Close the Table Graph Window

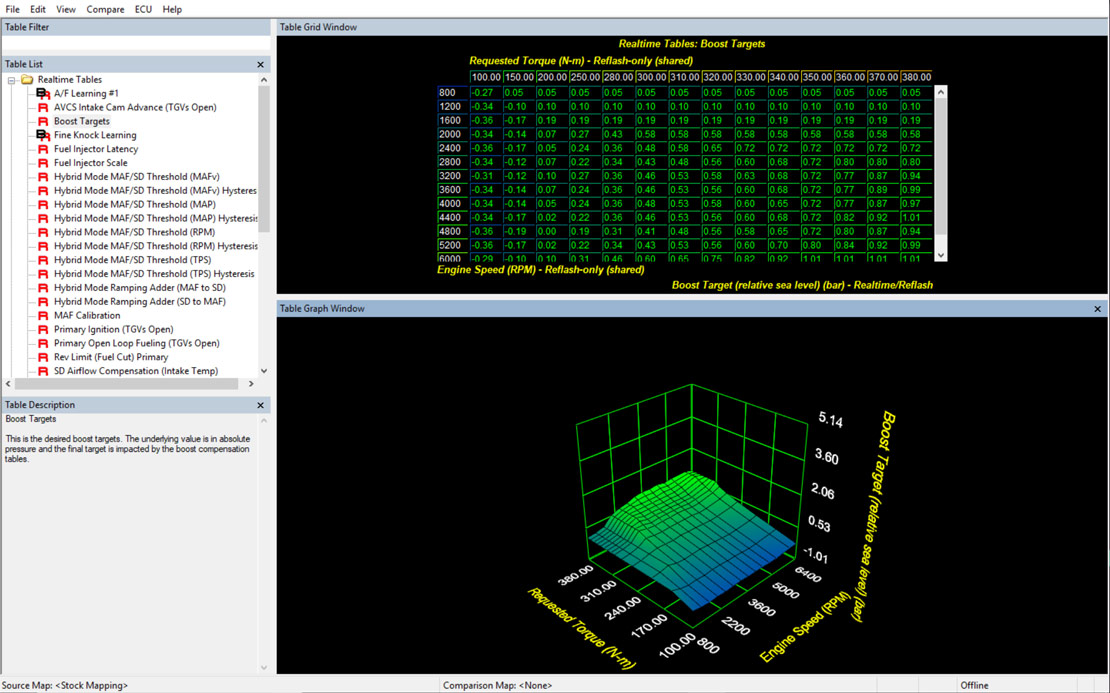pos(1097,309)
